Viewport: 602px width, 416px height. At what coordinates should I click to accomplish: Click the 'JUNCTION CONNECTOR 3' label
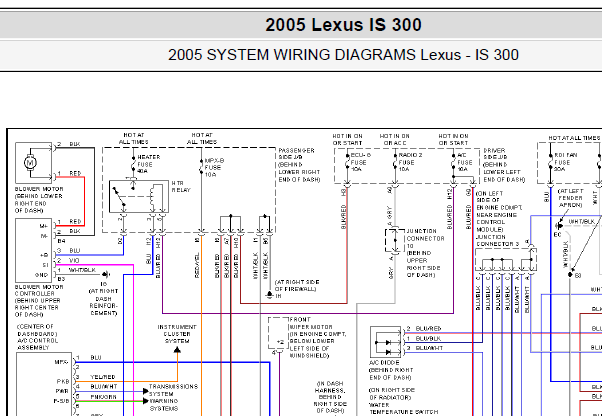pyautogui.click(x=498, y=240)
